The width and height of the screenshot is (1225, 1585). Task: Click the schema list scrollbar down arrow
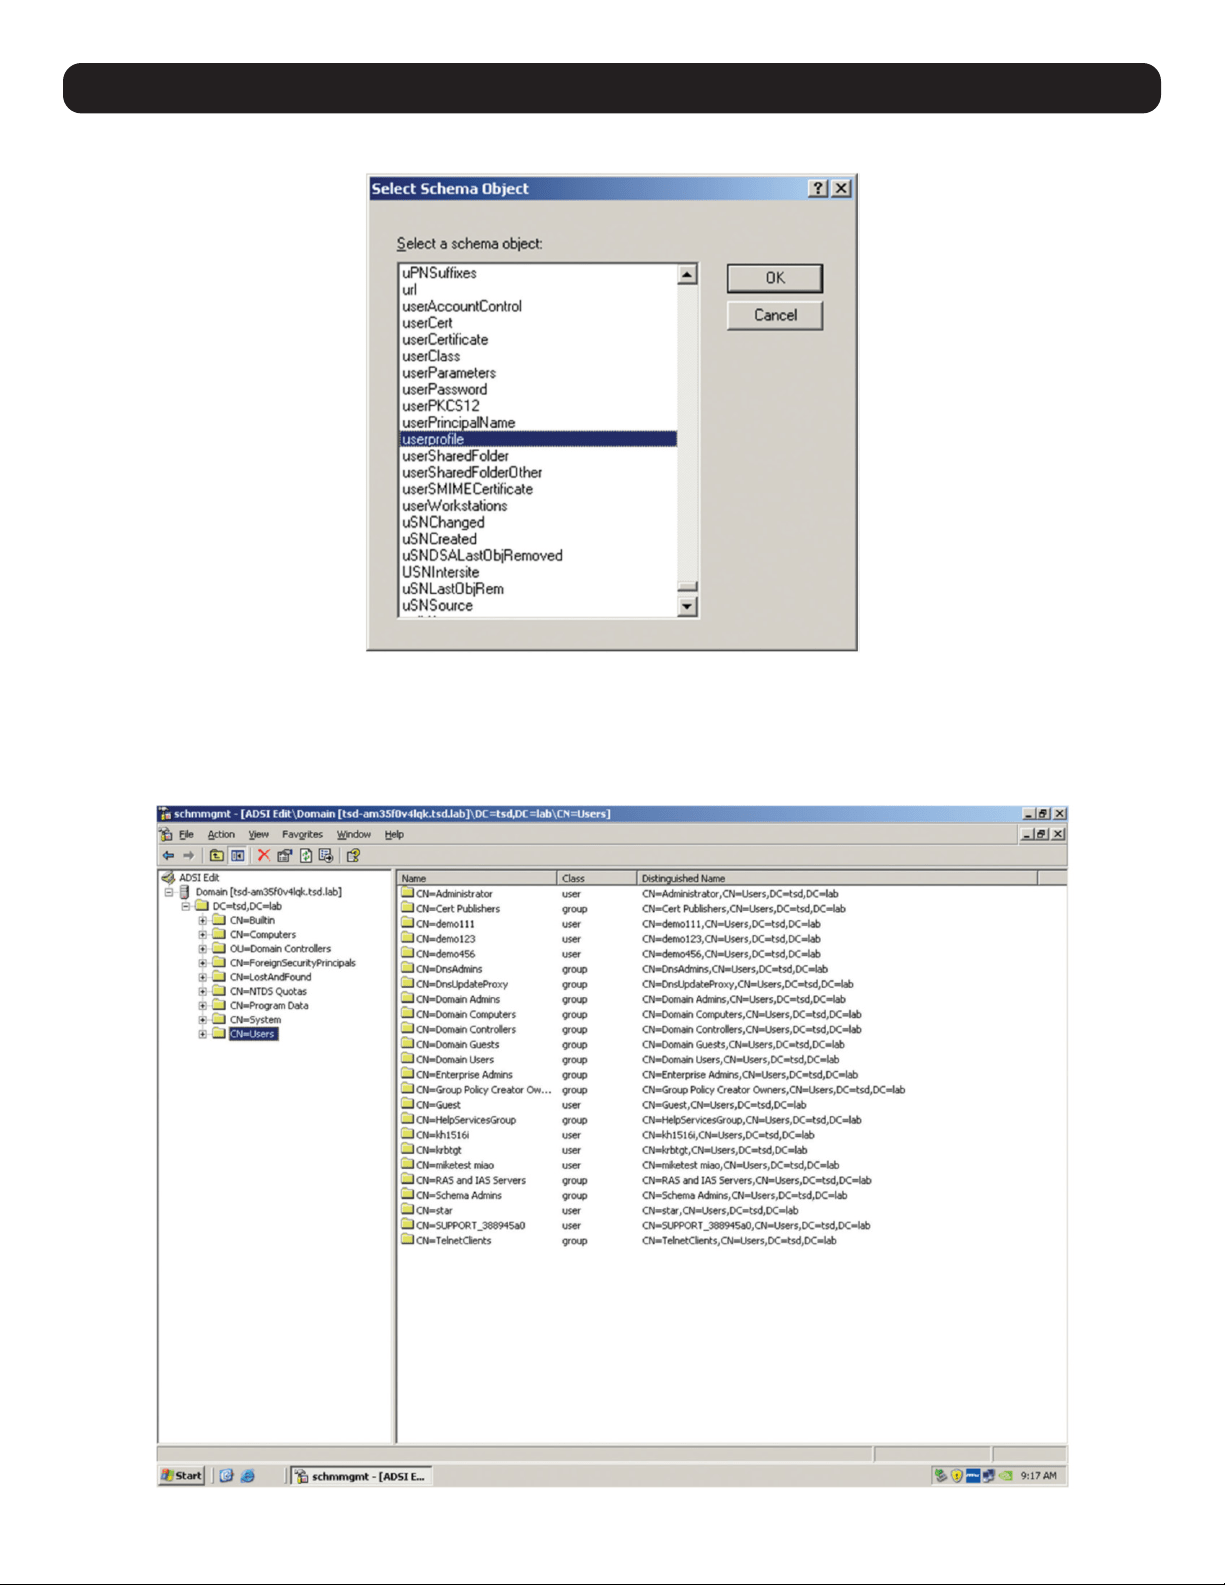point(687,606)
